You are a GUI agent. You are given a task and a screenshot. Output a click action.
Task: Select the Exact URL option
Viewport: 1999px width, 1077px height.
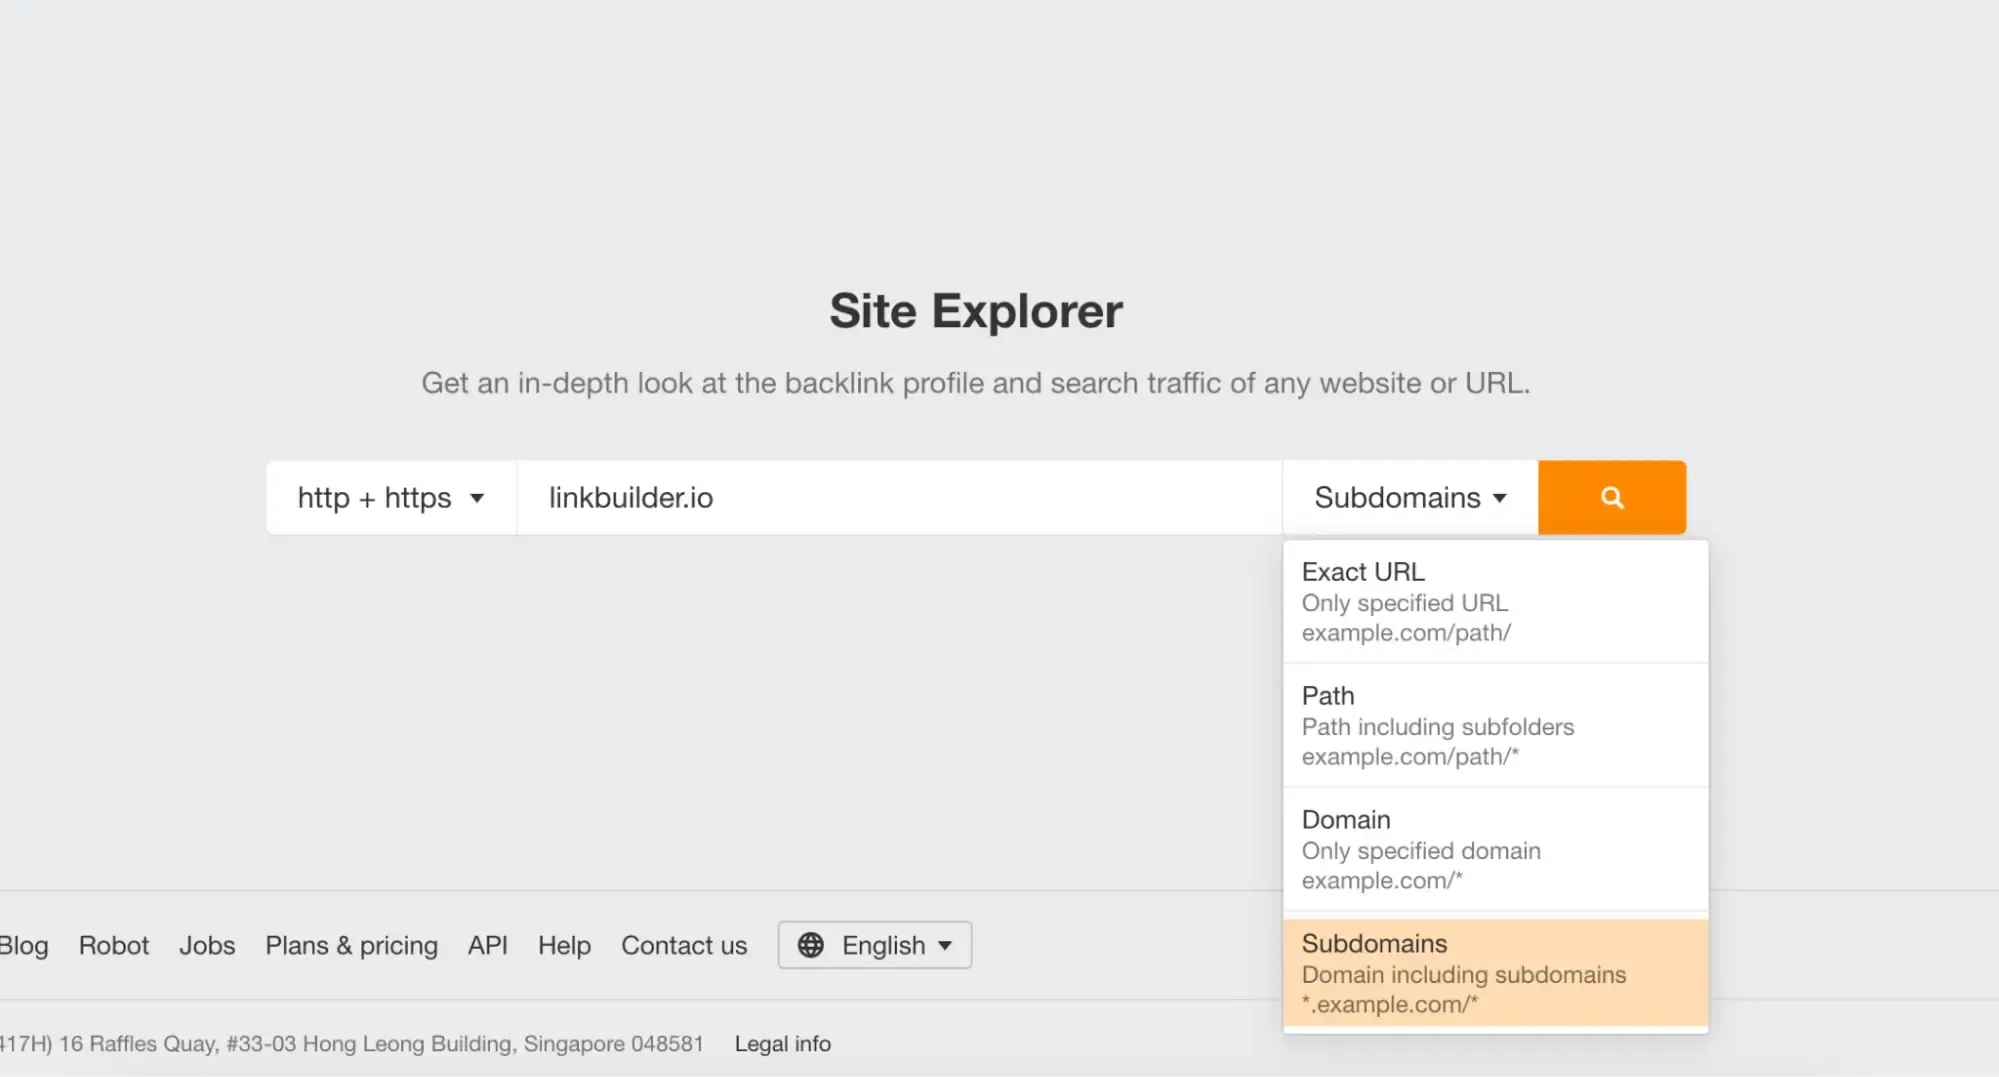(1494, 601)
